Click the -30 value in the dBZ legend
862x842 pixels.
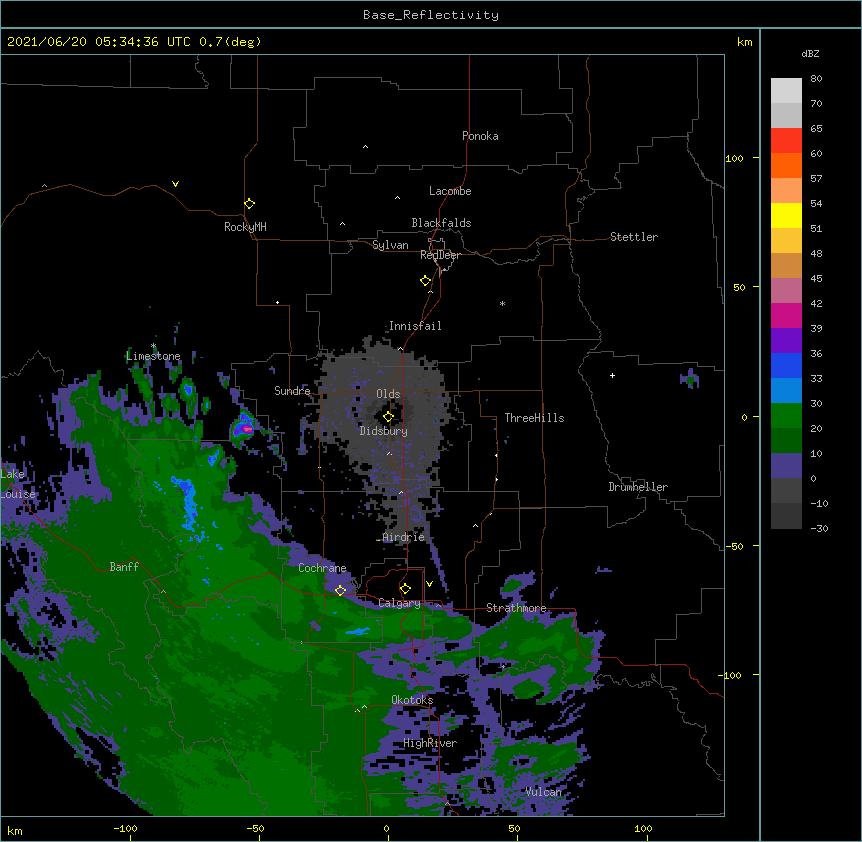click(x=819, y=528)
